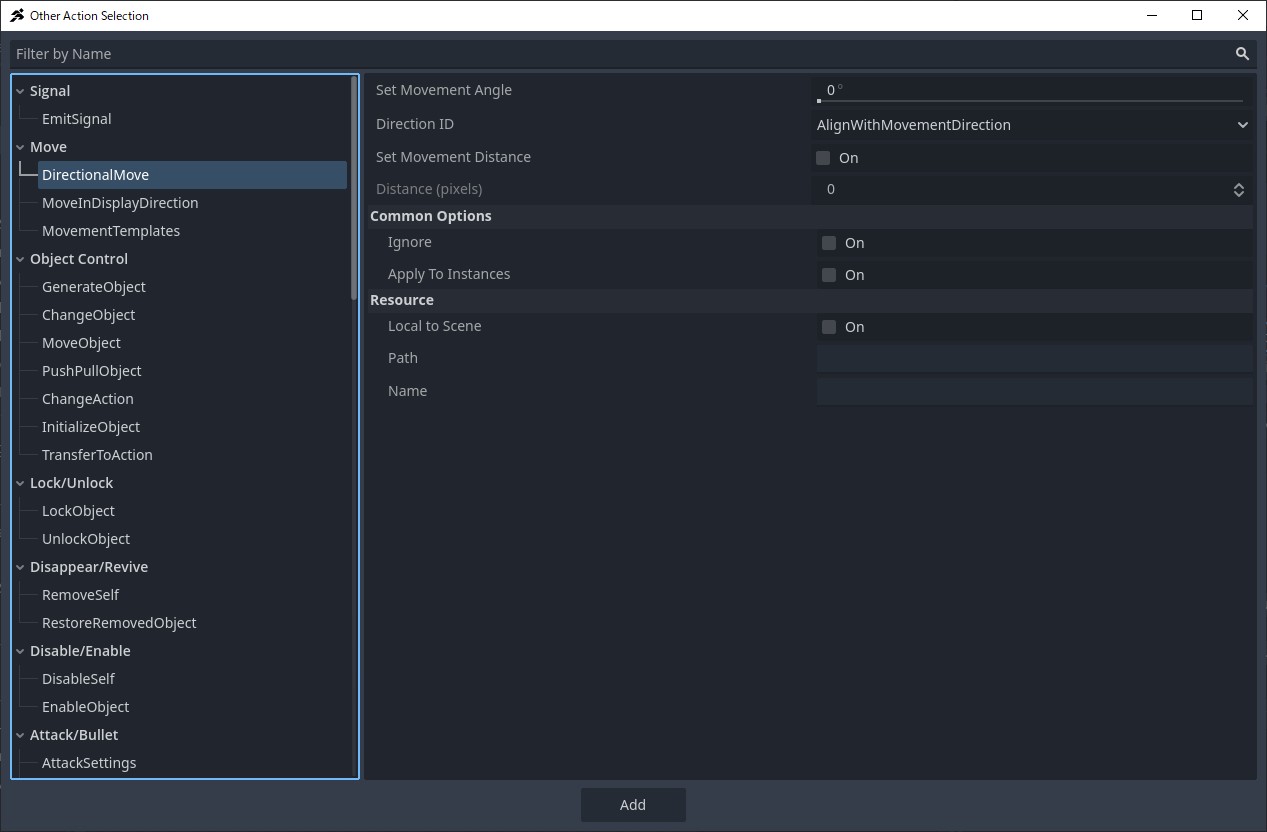Toggle Apply To Instances checkbox
1267x832 pixels.
(x=829, y=275)
